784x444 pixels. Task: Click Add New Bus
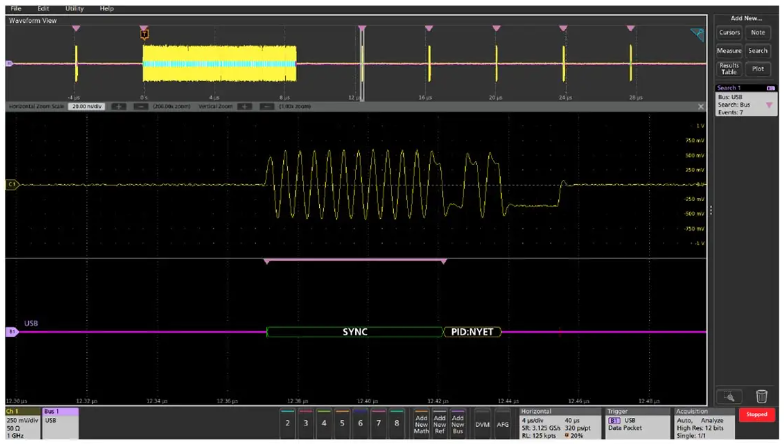point(458,424)
